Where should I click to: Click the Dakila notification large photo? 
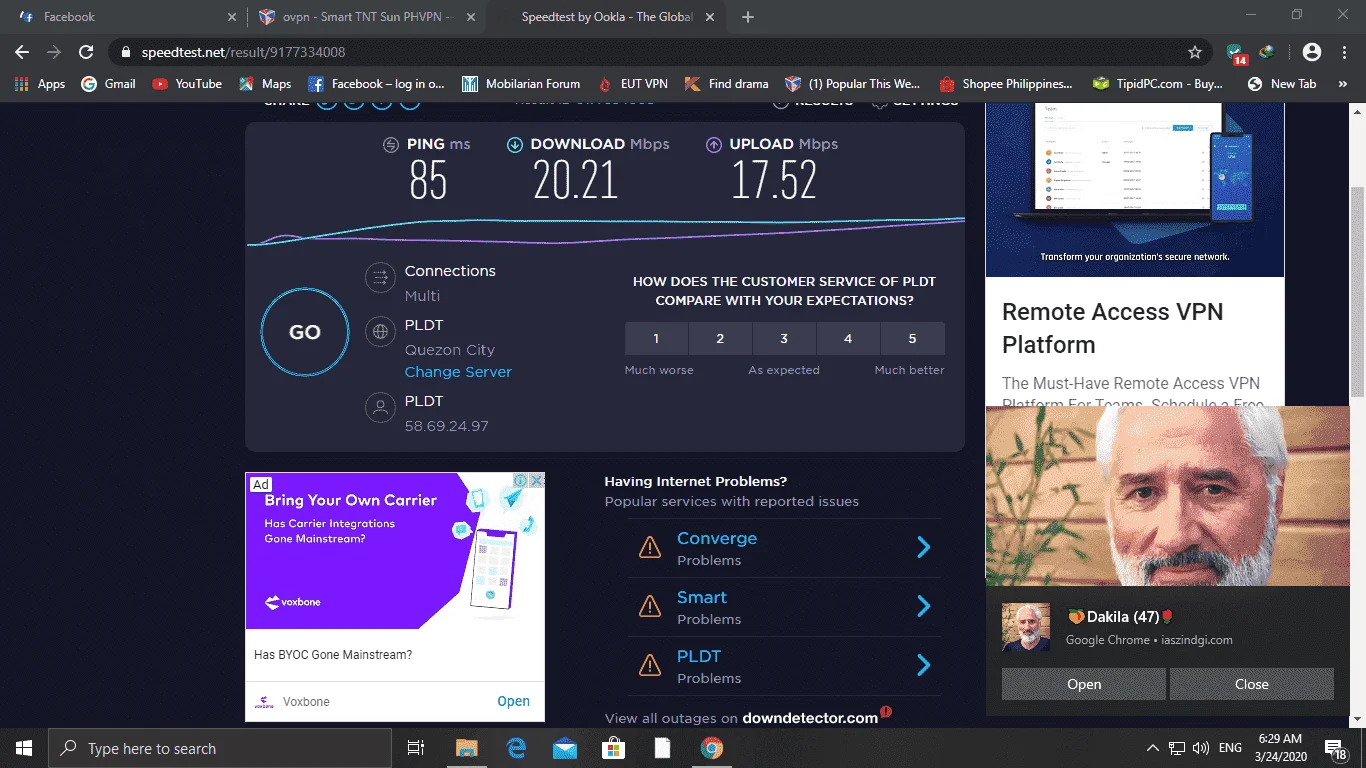click(x=1168, y=496)
